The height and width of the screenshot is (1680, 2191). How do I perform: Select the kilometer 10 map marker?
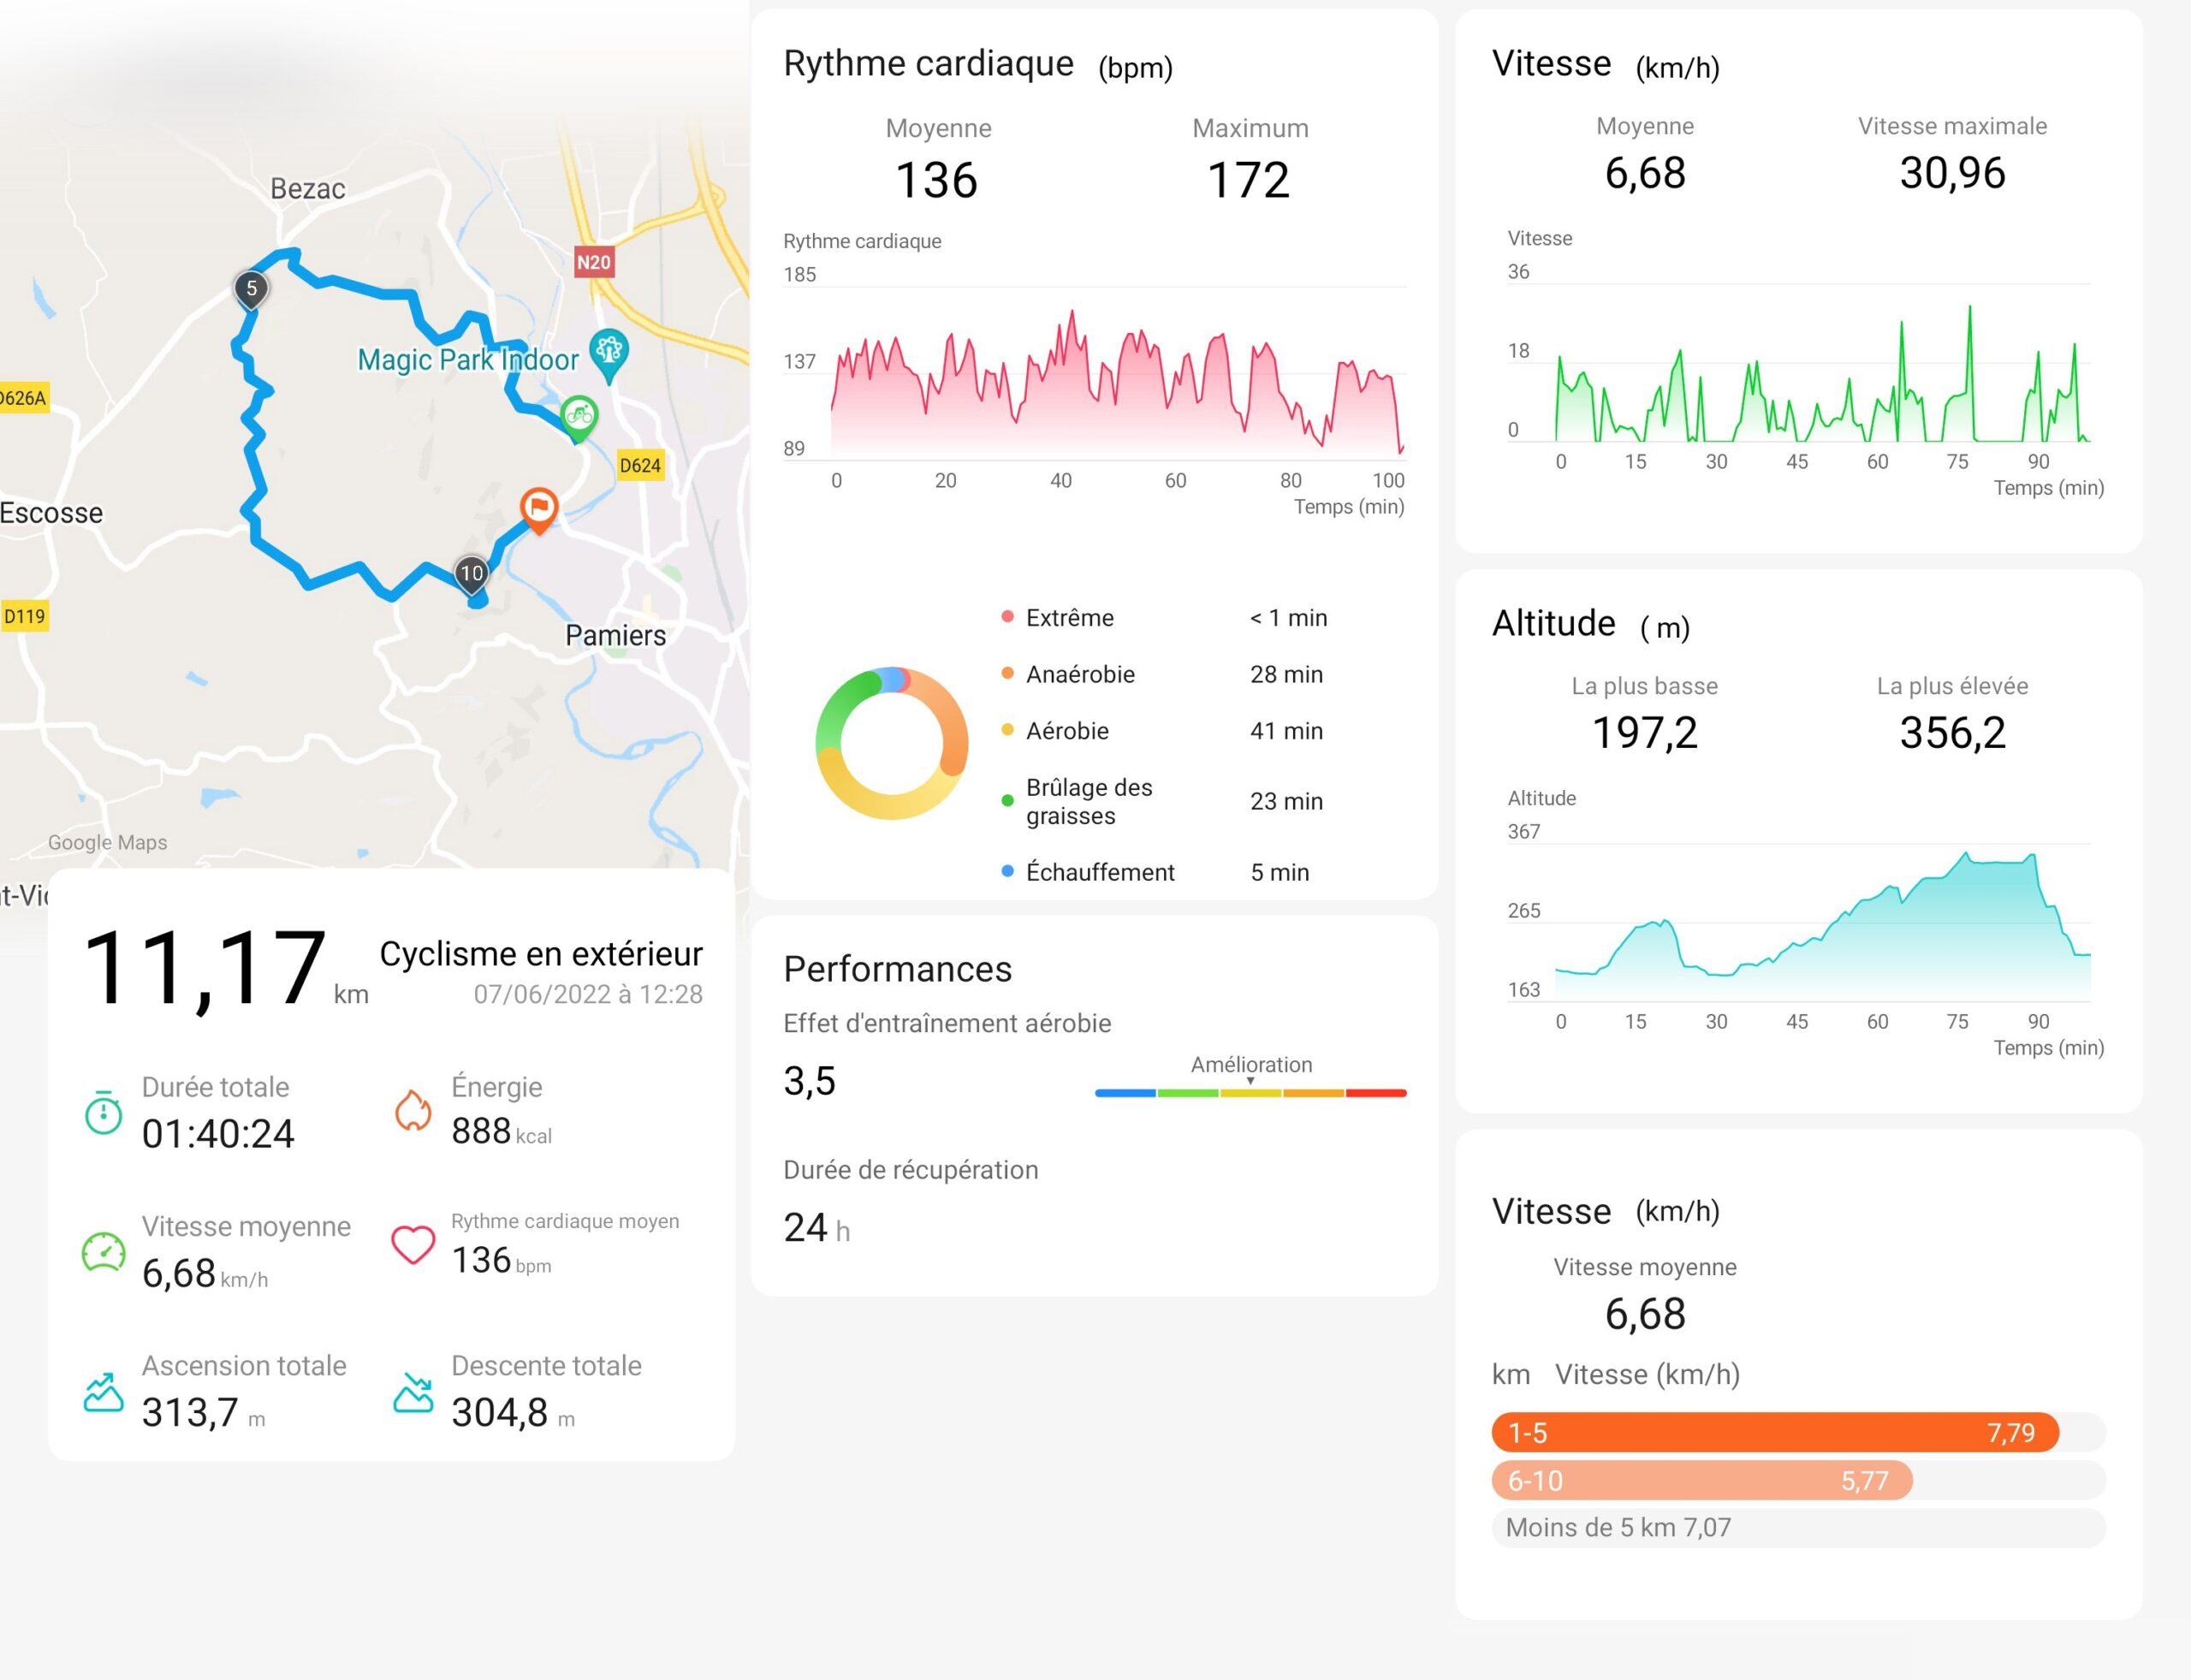[x=471, y=575]
